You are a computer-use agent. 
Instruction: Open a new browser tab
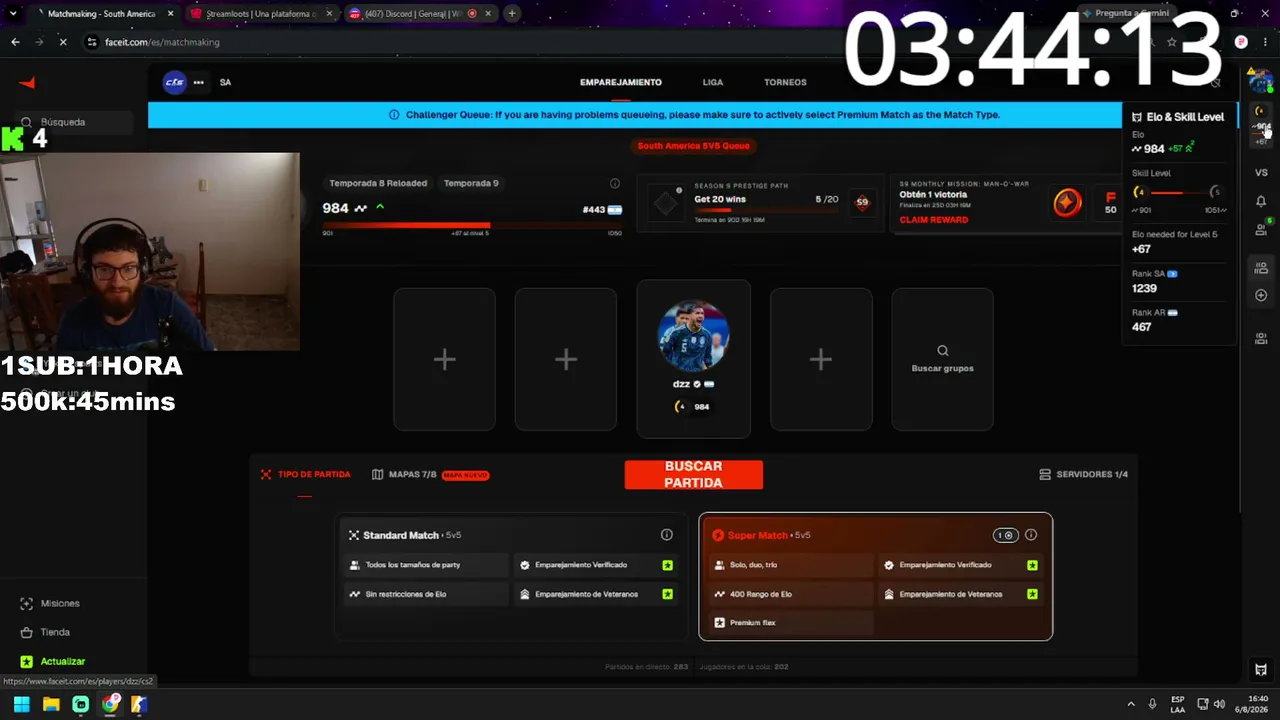point(512,14)
